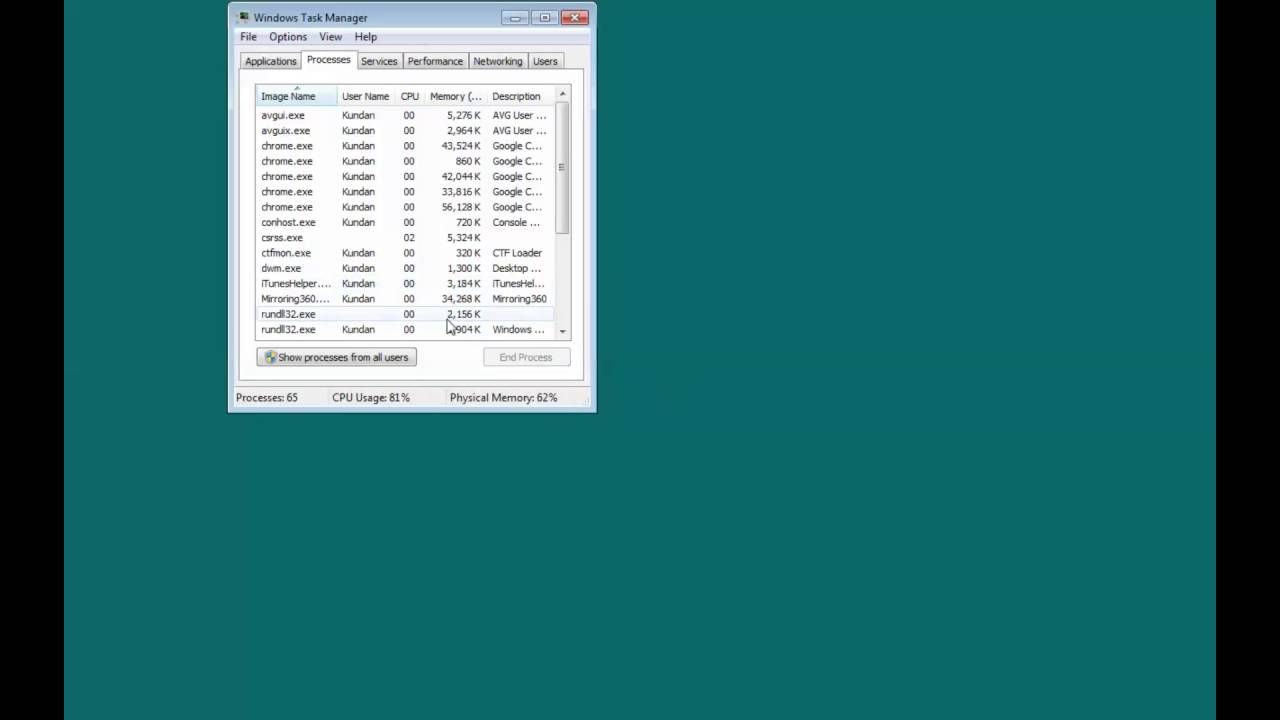Screen dimensions: 1280x720
Task: Switch to the Services tab
Action: [x=379, y=61]
